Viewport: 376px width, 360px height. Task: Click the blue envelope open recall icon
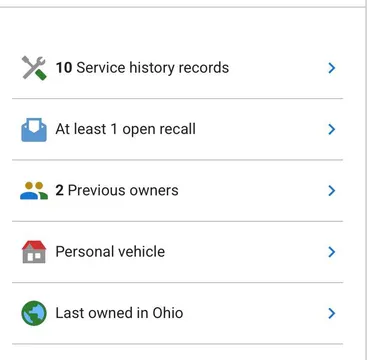[34, 130]
